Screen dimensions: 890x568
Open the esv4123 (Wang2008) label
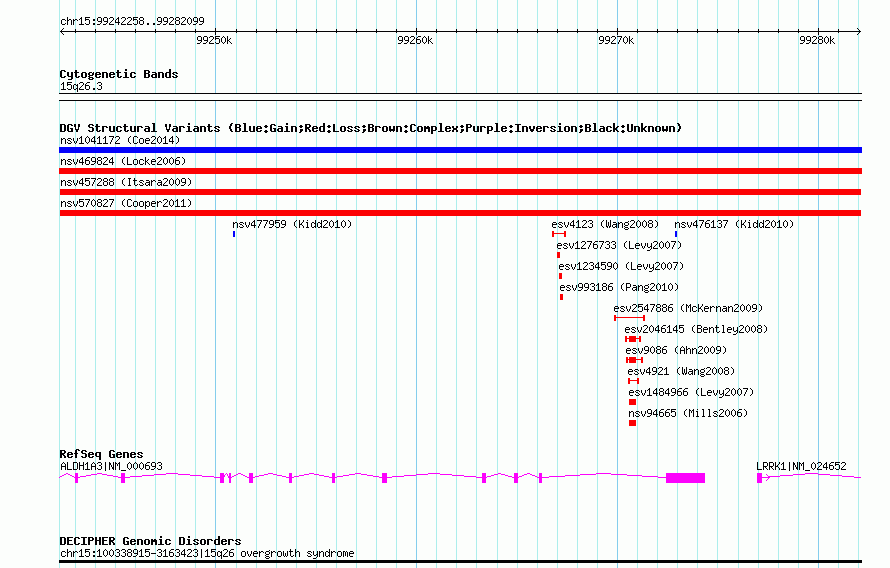pyautogui.click(x=605, y=224)
